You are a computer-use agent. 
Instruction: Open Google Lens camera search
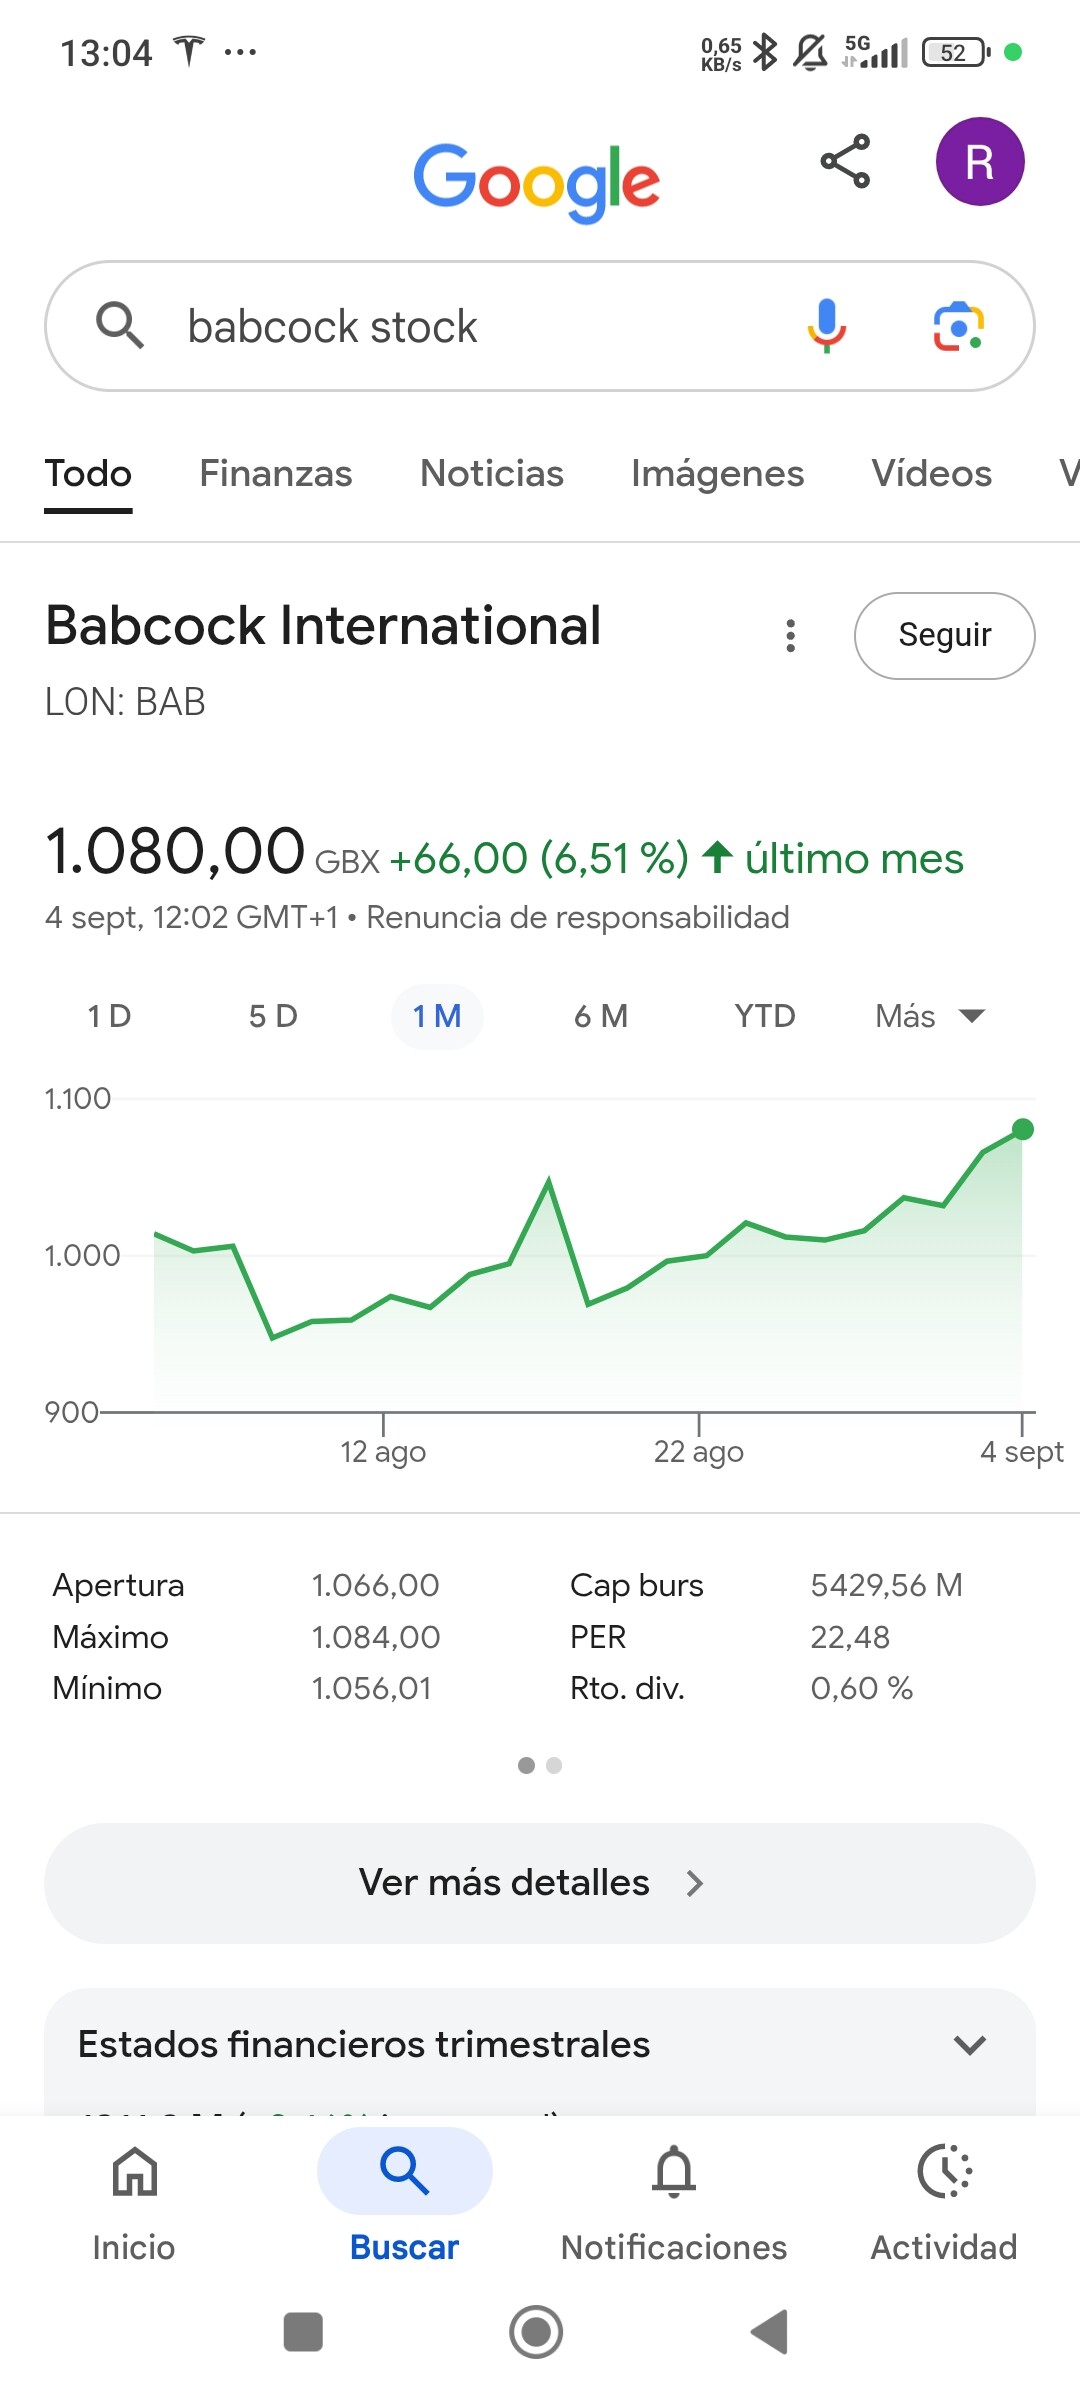point(958,326)
